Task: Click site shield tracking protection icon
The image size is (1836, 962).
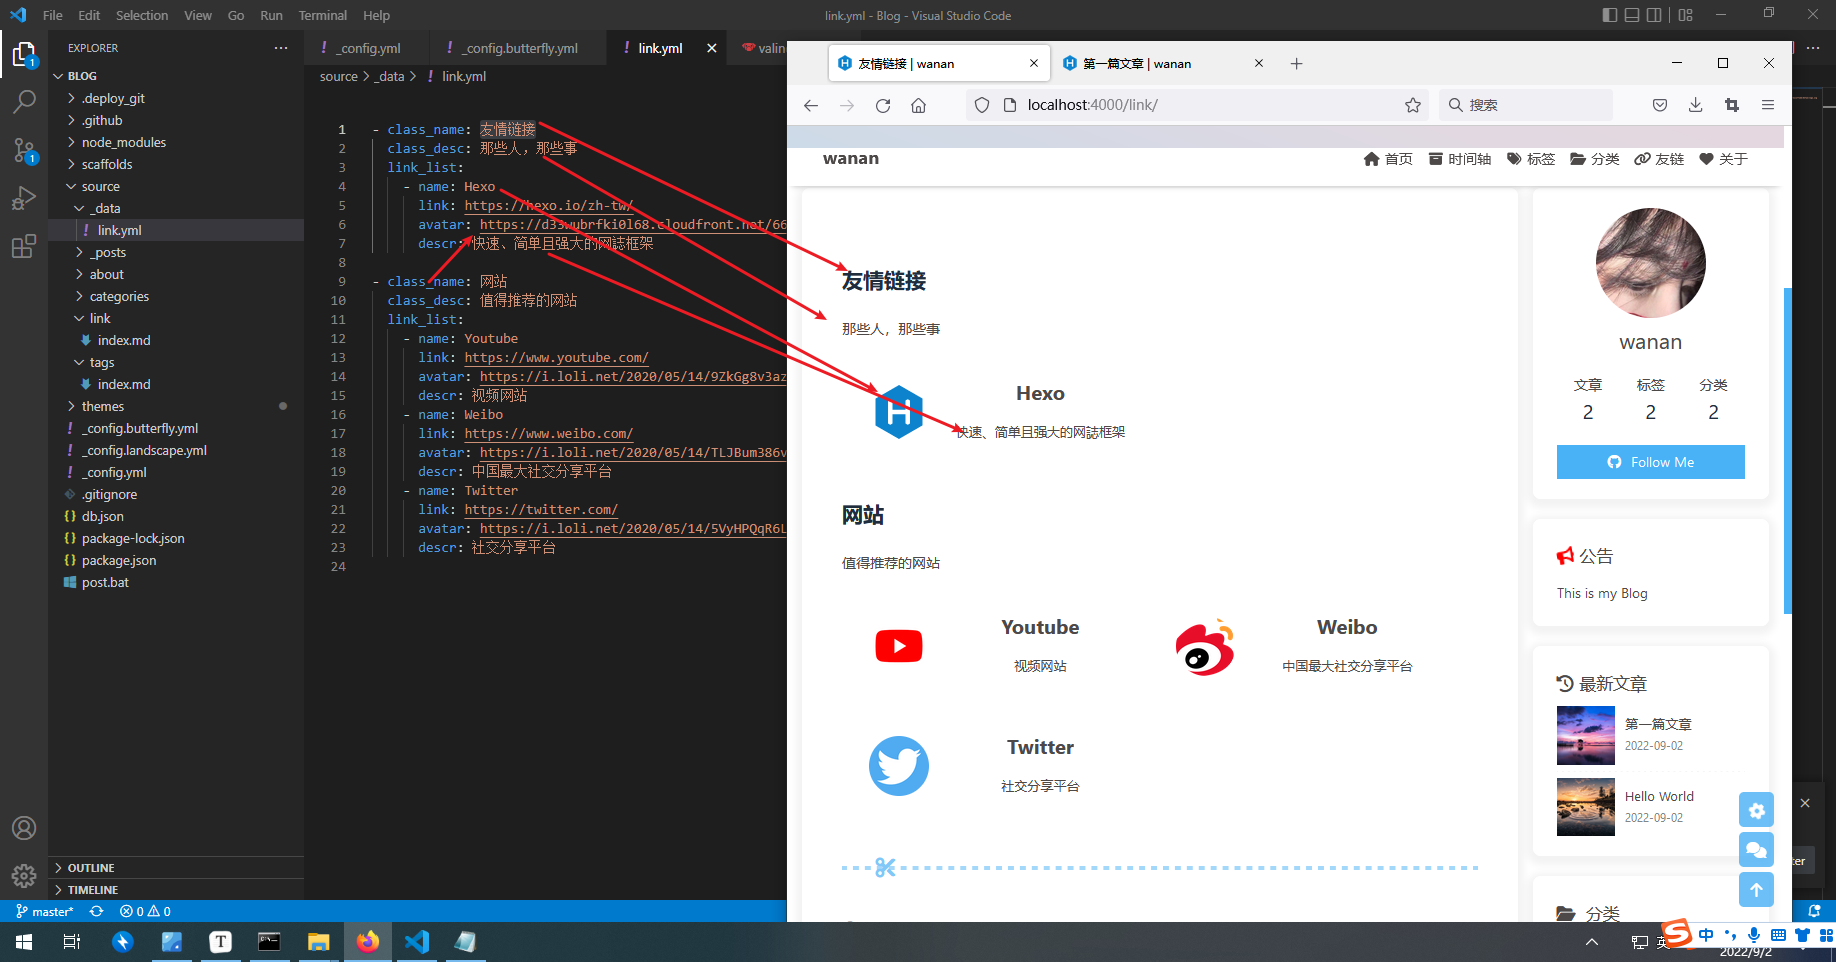Action: pyautogui.click(x=982, y=105)
